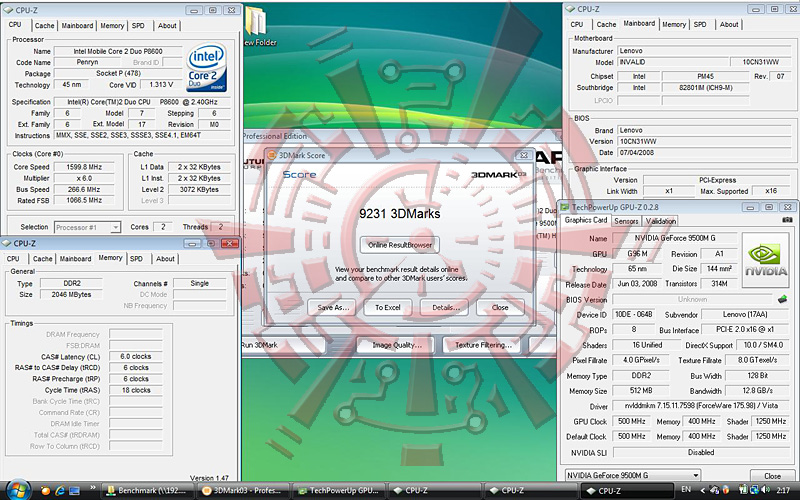
Task: Open the Windows Start orb
Action: coord(18,490)
